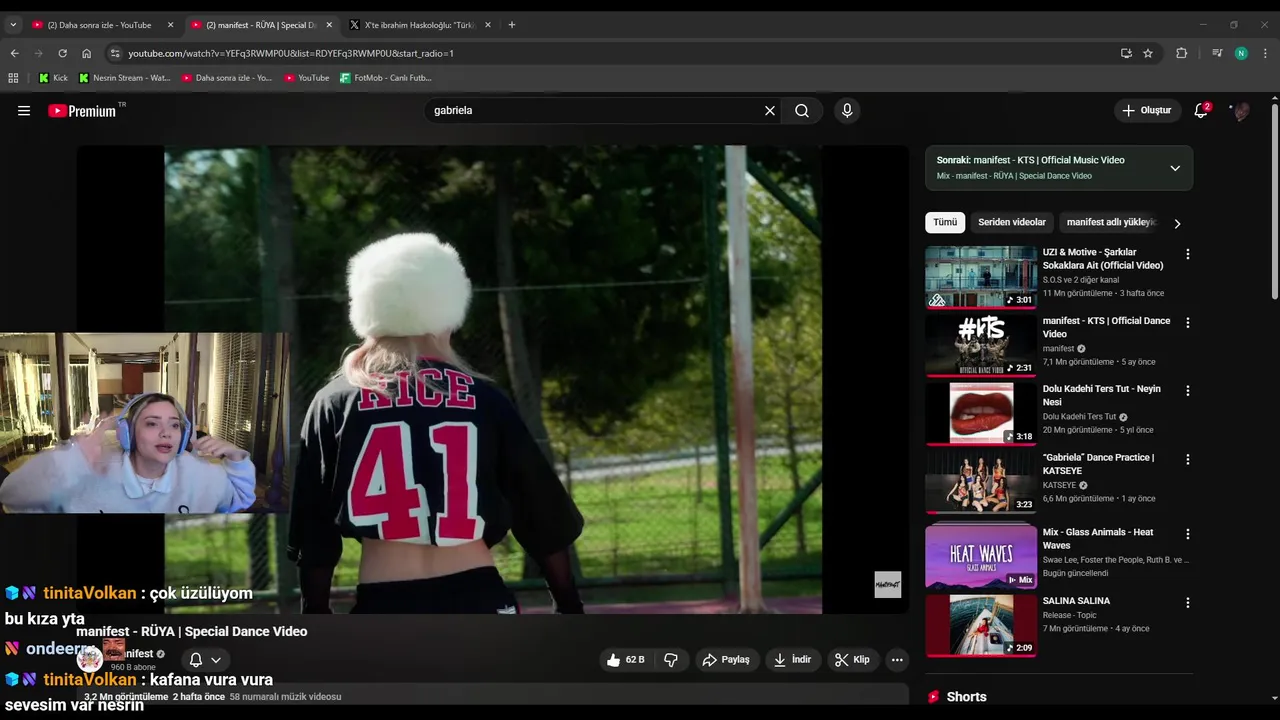1280x720 pixels.
Task: Open the subscription notification bell dropdown
Action: click(x=205, y=660)
